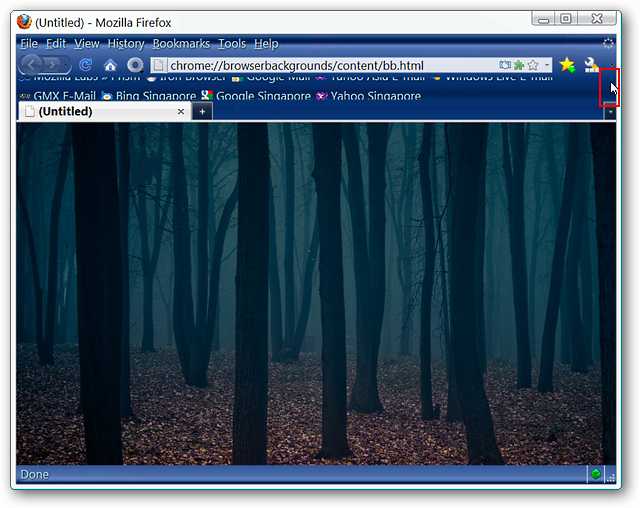640x508 pixels.
Task: Open a new tab with the plus button
Action: [202, 111]
